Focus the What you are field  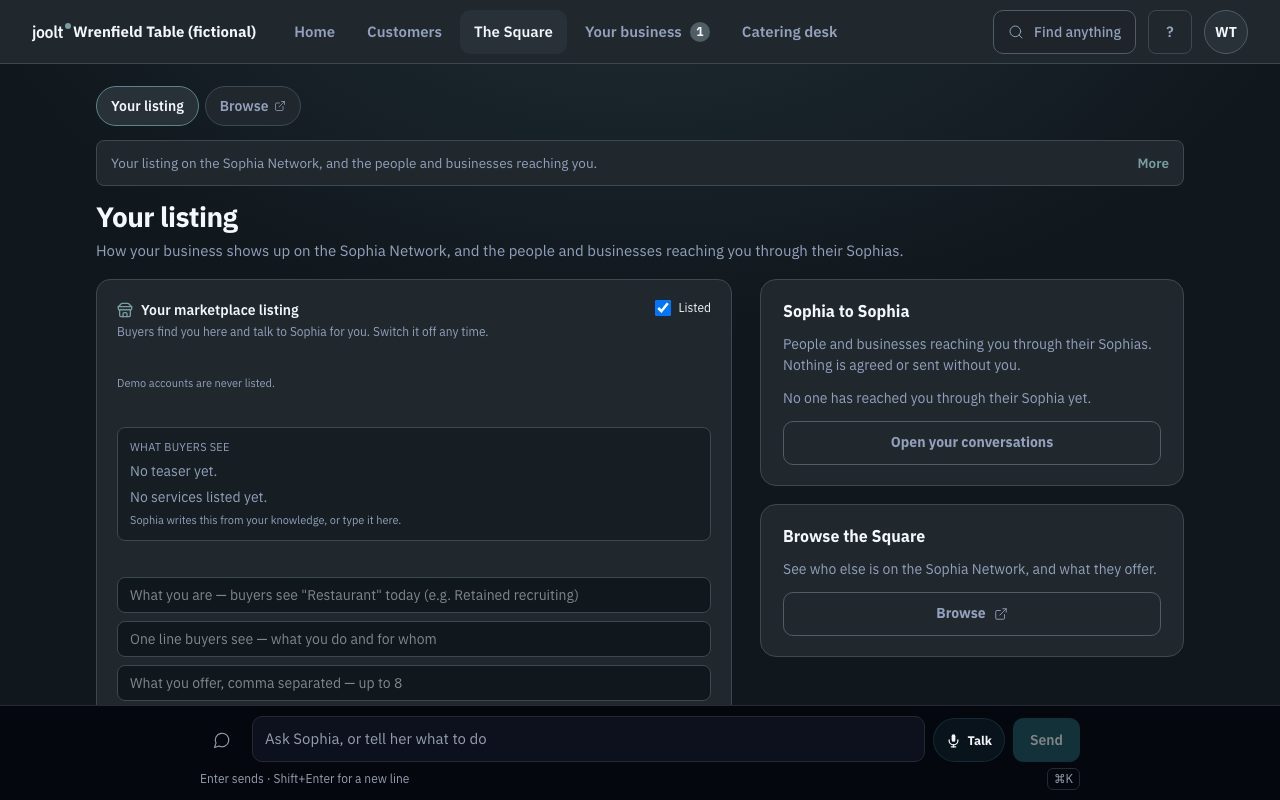click(x=414, y=595)
